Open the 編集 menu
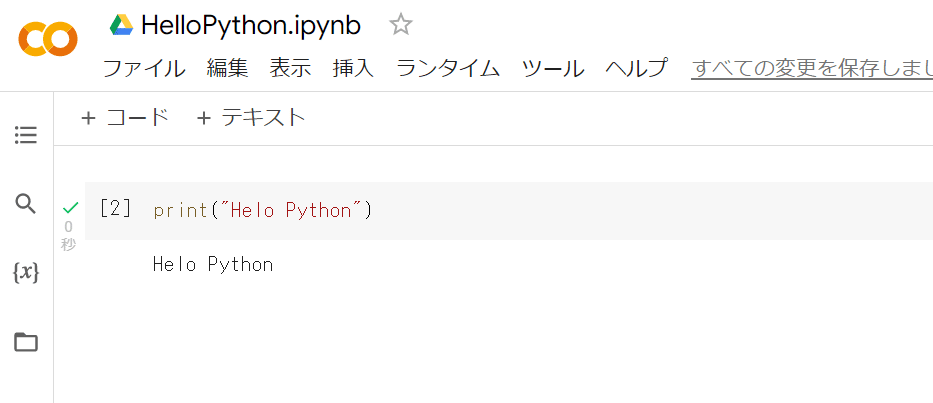The width and height of the screenshot is (933, 403). [227, 68]
